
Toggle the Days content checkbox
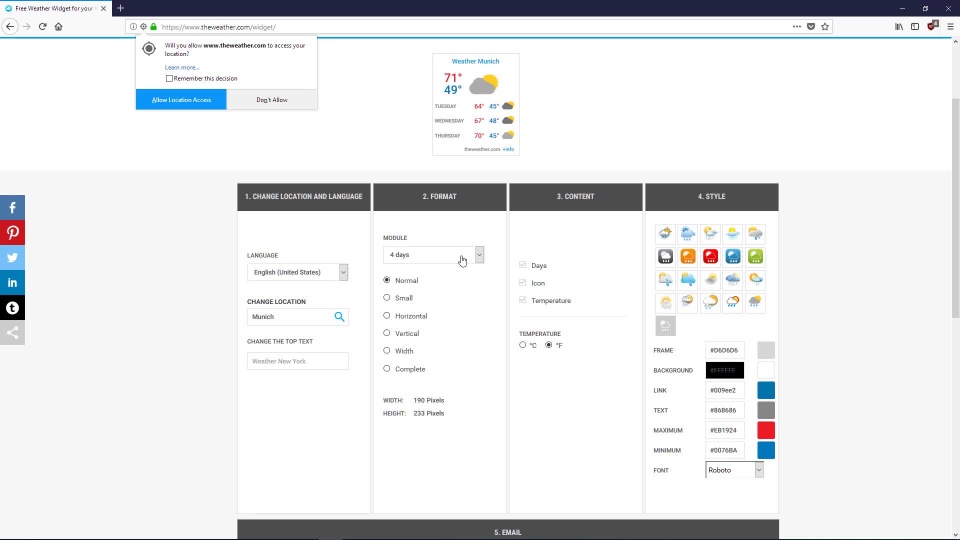pos(522,264)
